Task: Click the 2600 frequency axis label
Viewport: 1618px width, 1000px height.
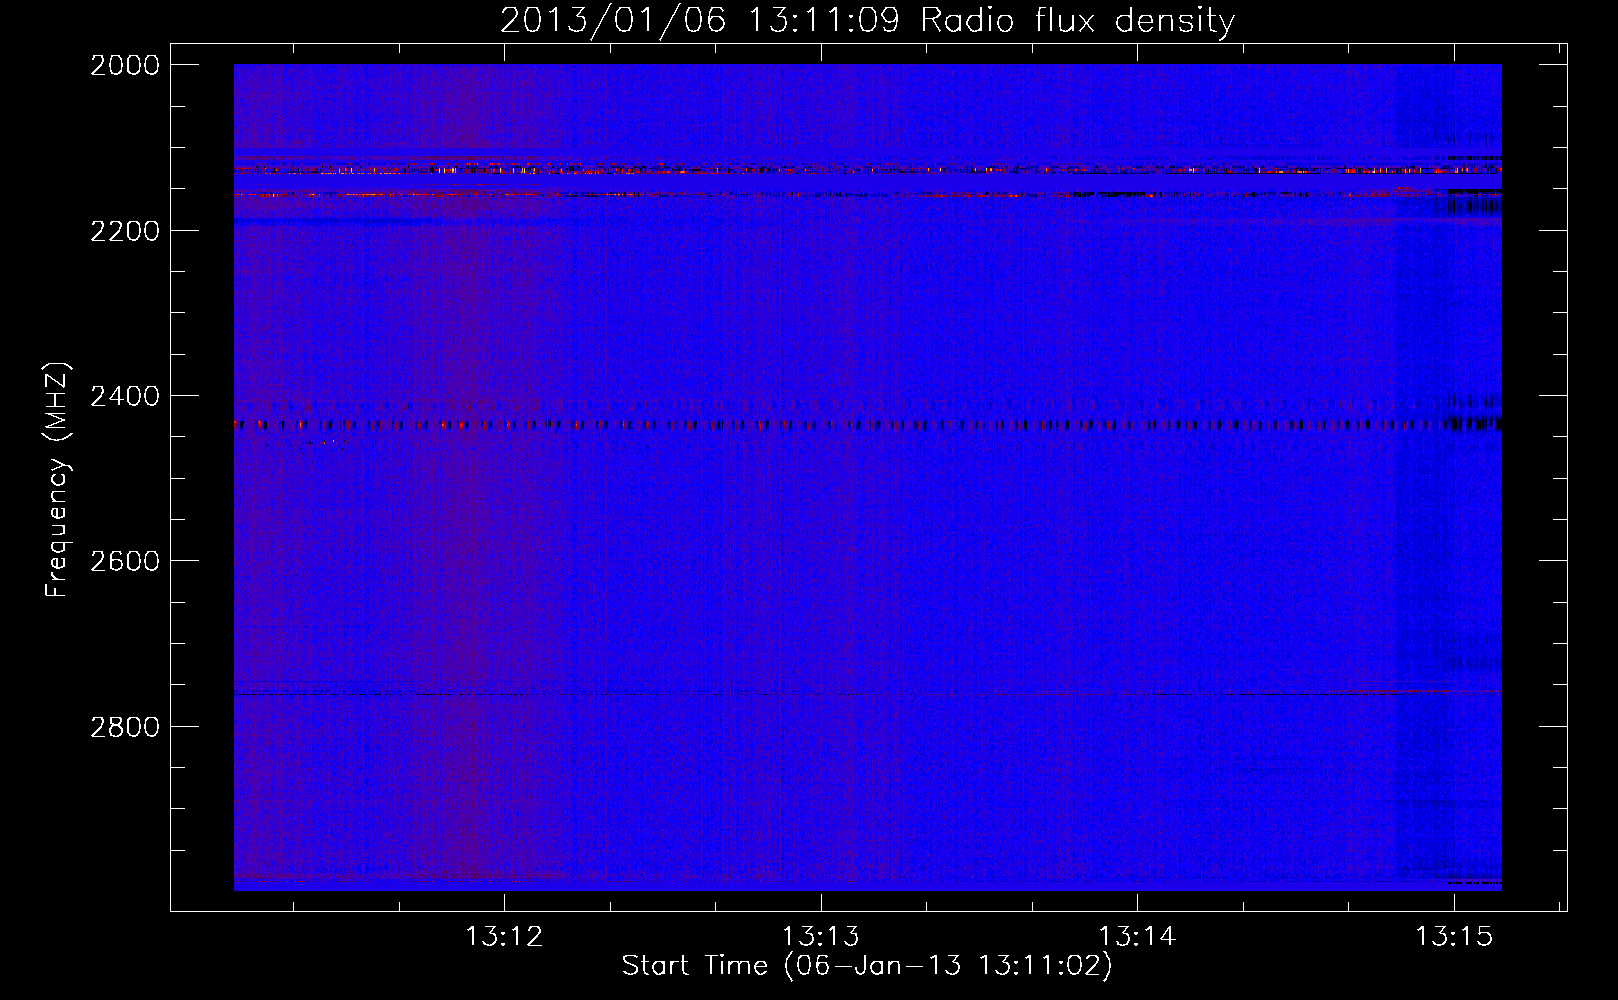Action: tap(125, 561)
